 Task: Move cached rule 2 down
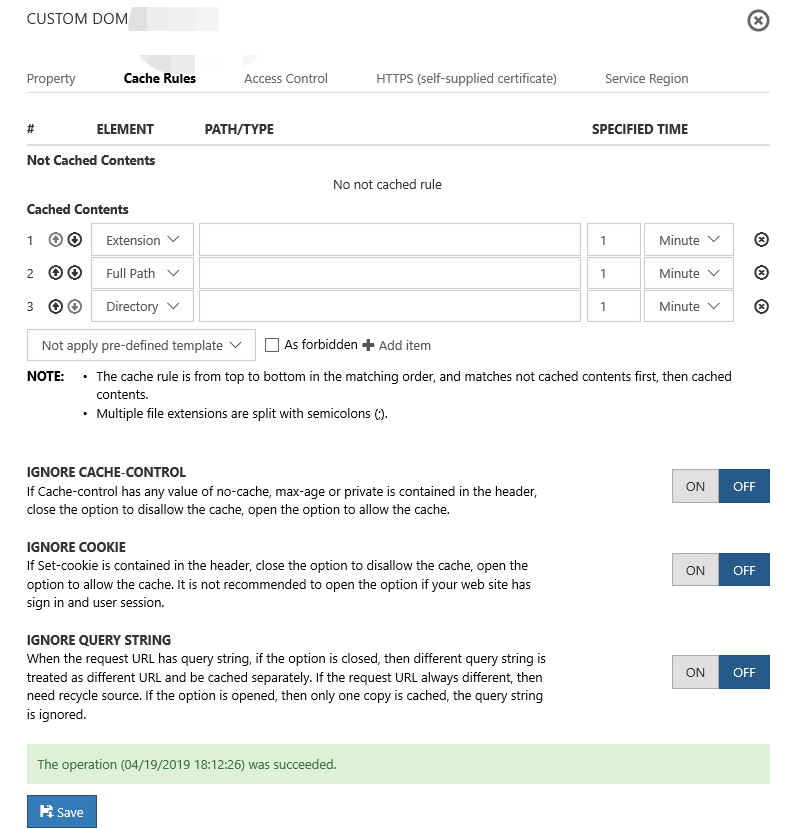click(x=74, y=273)
